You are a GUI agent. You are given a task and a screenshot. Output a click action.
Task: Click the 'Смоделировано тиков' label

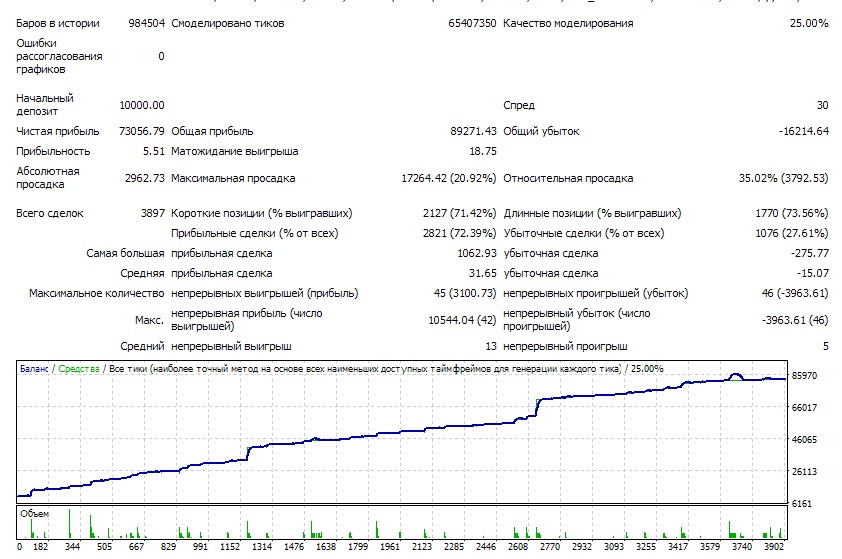228,23
